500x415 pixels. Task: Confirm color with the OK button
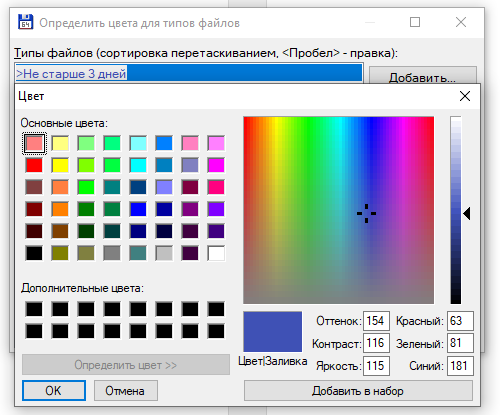coord(54,391)
